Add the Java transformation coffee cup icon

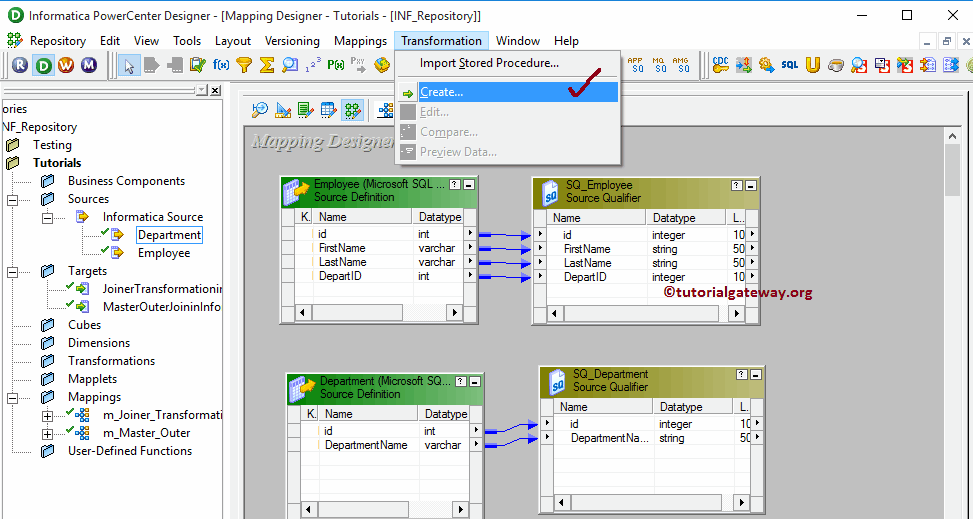click(x=836, y=65)
